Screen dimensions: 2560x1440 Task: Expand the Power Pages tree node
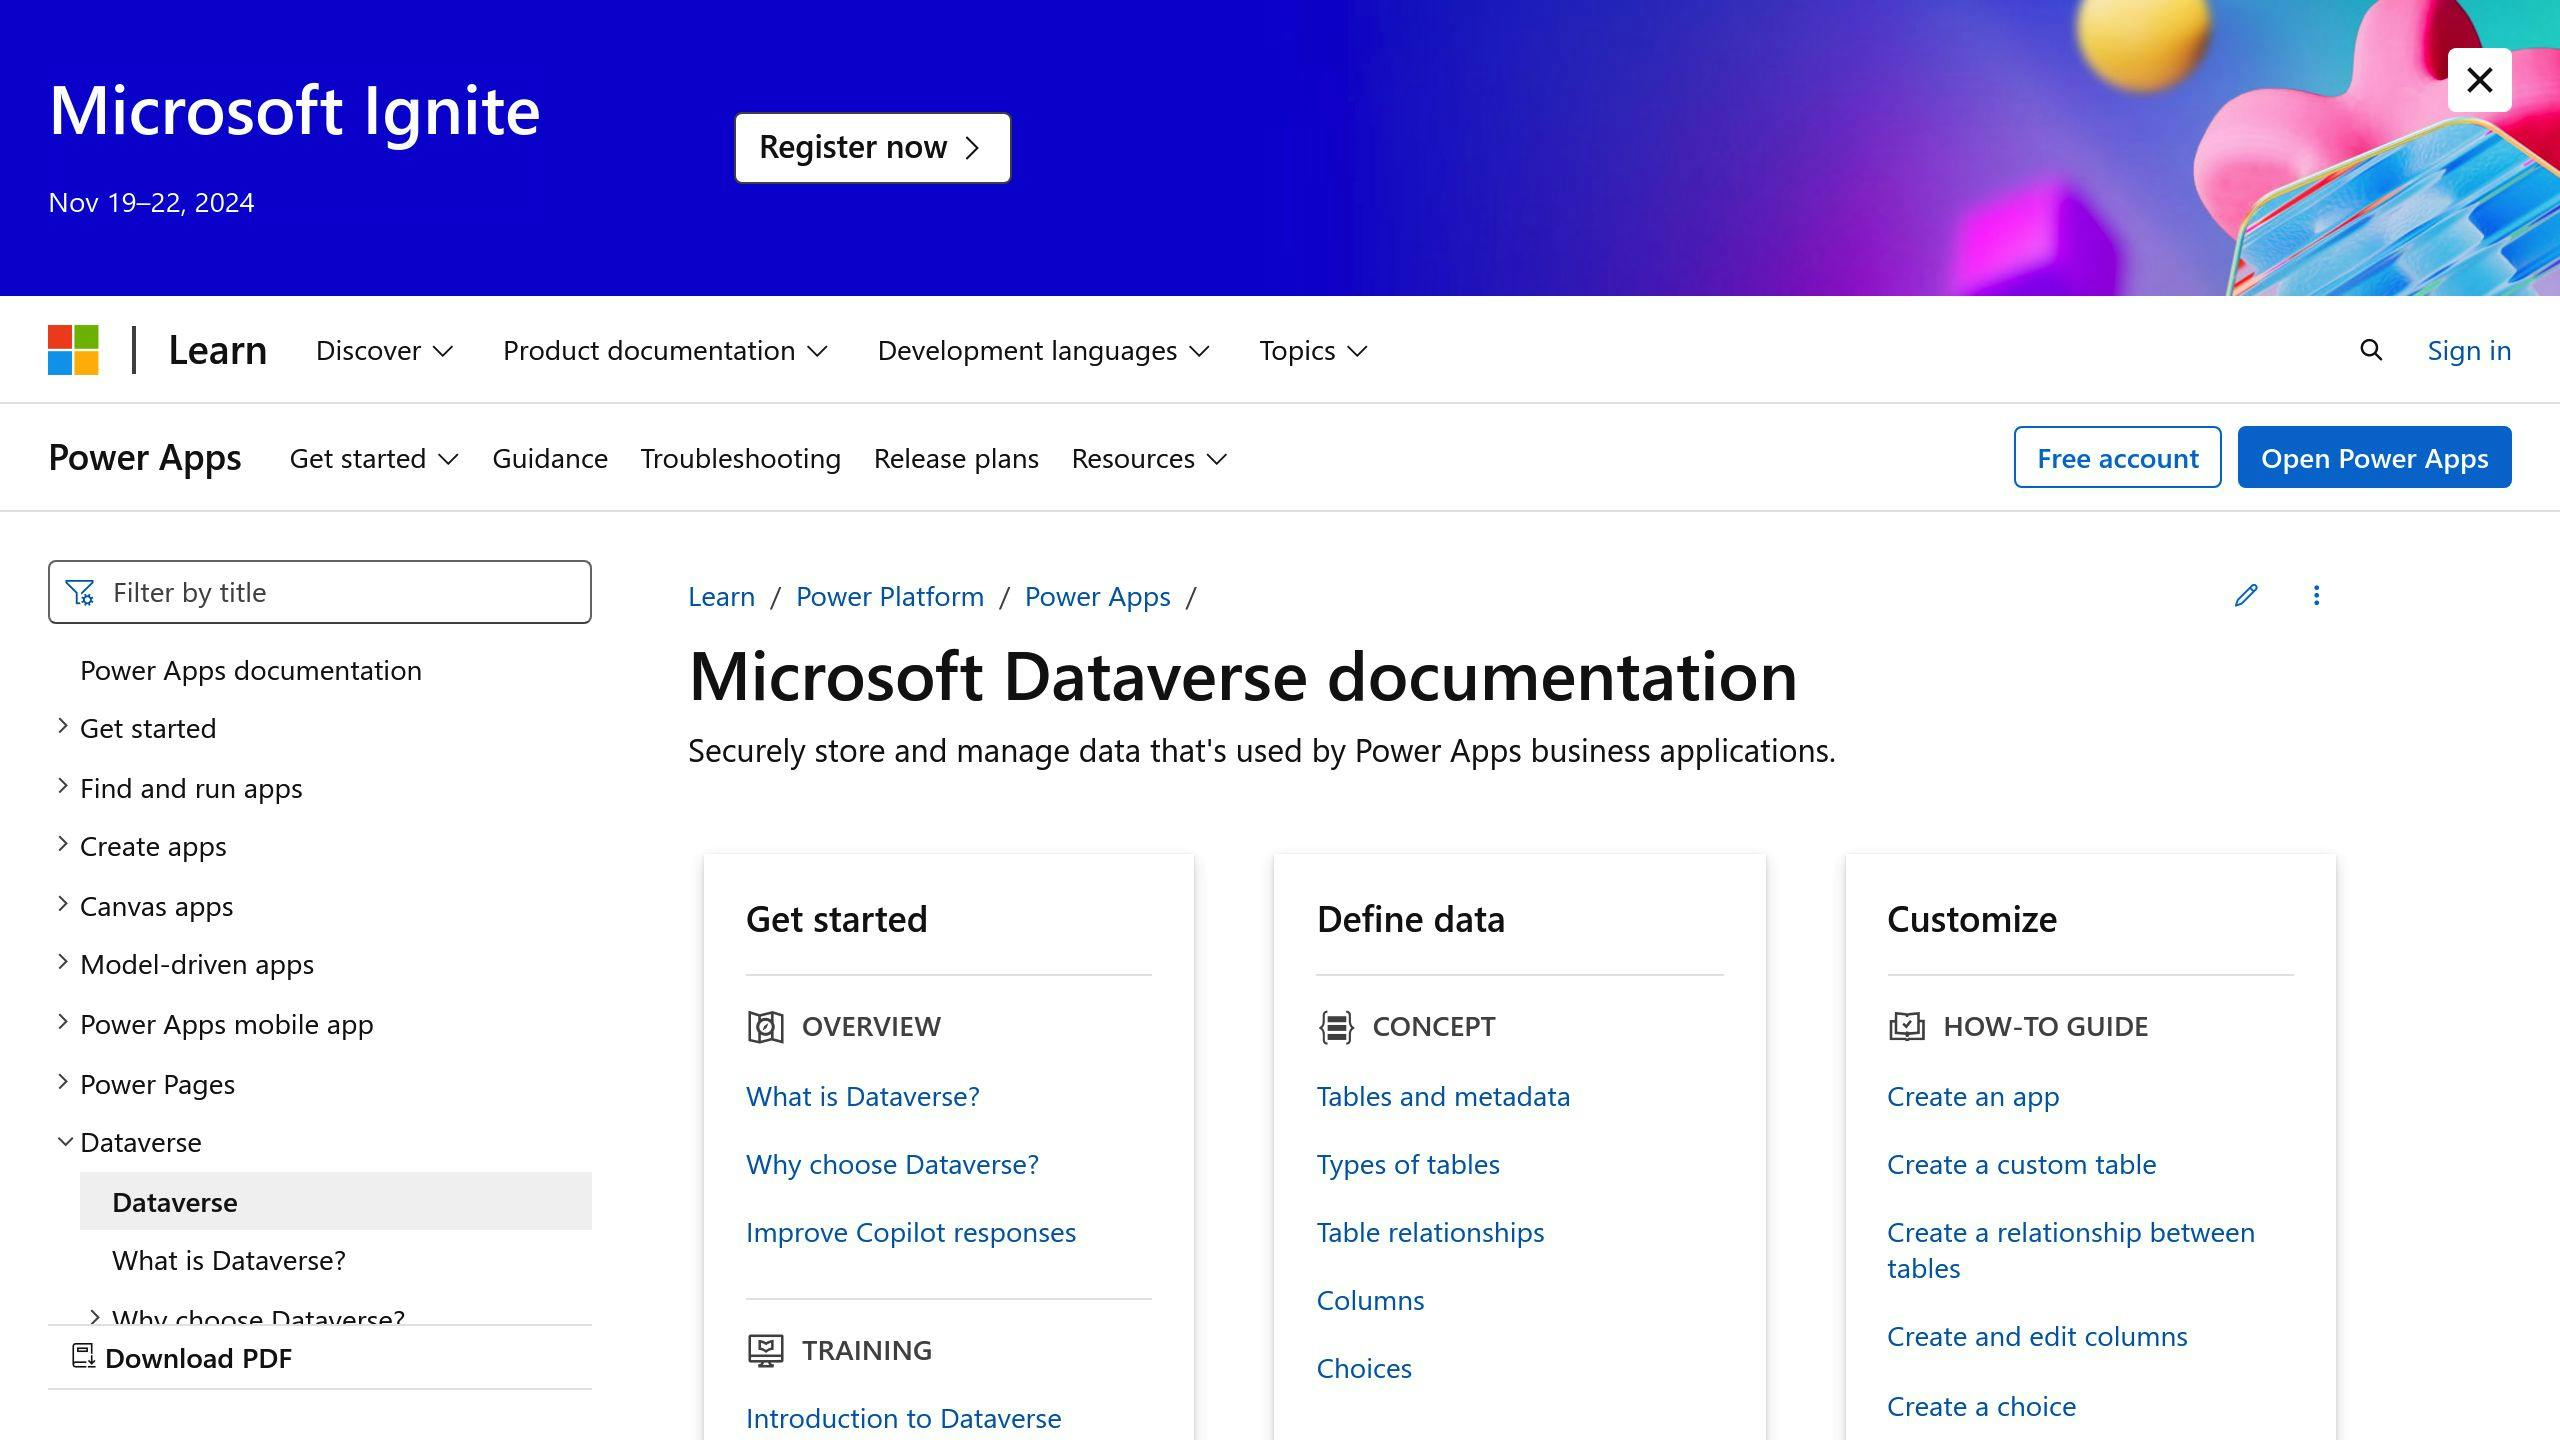[63, 1083]
